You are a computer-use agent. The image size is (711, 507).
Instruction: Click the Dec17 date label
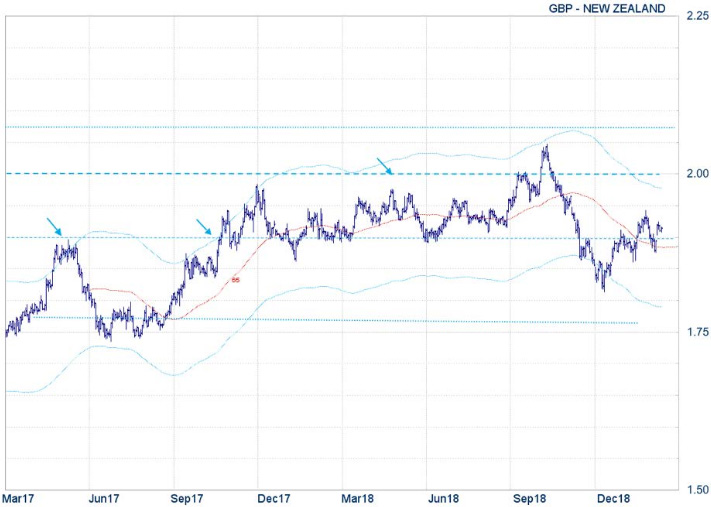273,497
